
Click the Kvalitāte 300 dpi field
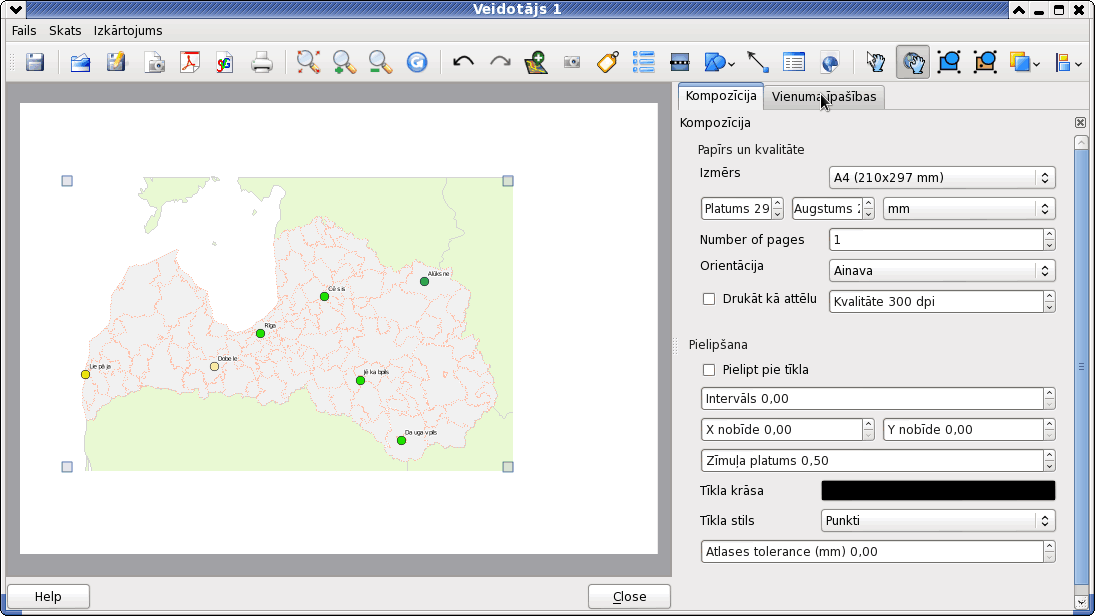click(x=942, y=302)
